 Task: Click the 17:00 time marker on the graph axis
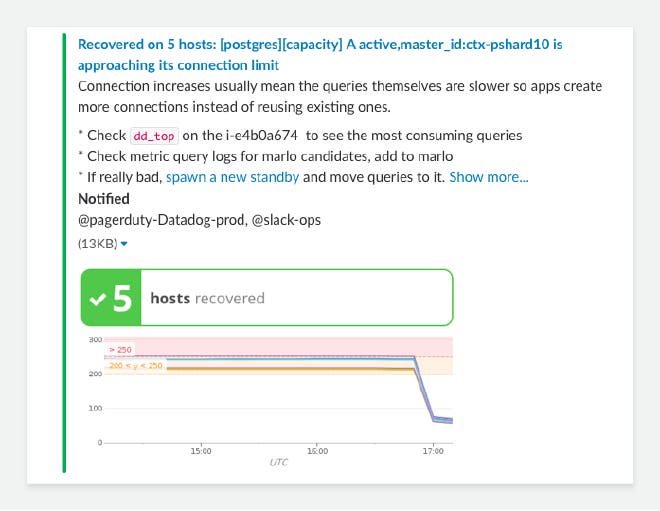433,451
